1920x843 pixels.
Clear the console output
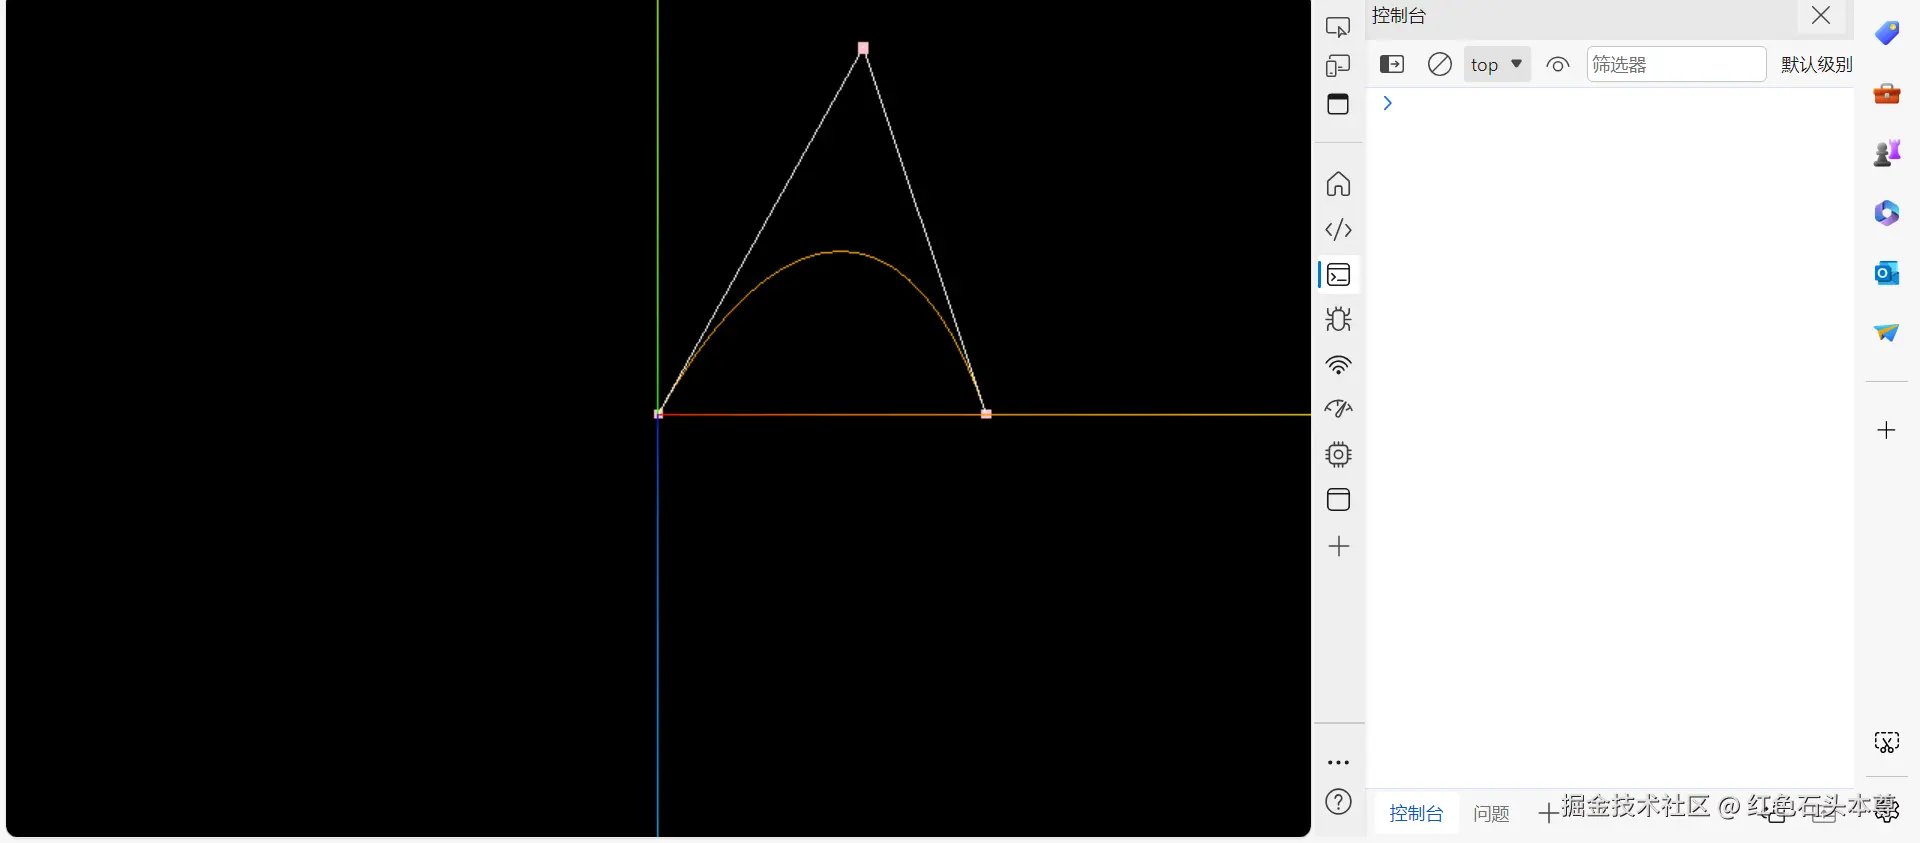coord(1440,65)
